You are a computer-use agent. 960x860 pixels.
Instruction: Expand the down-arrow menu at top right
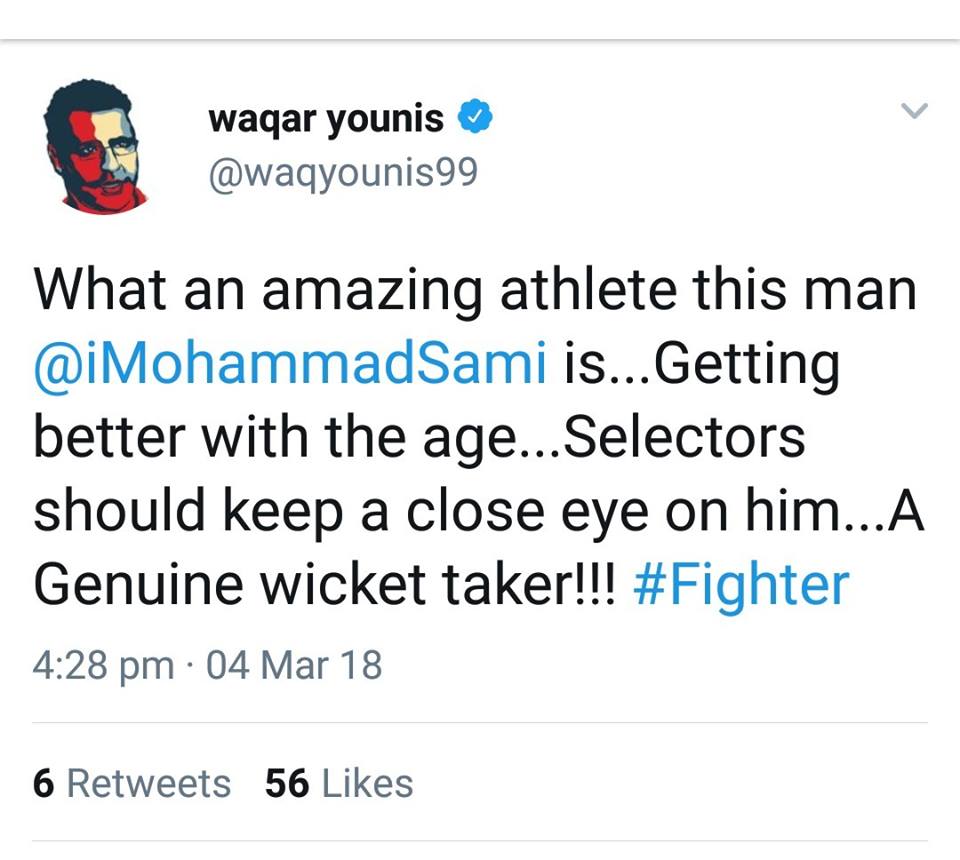[x=912, y=110]
